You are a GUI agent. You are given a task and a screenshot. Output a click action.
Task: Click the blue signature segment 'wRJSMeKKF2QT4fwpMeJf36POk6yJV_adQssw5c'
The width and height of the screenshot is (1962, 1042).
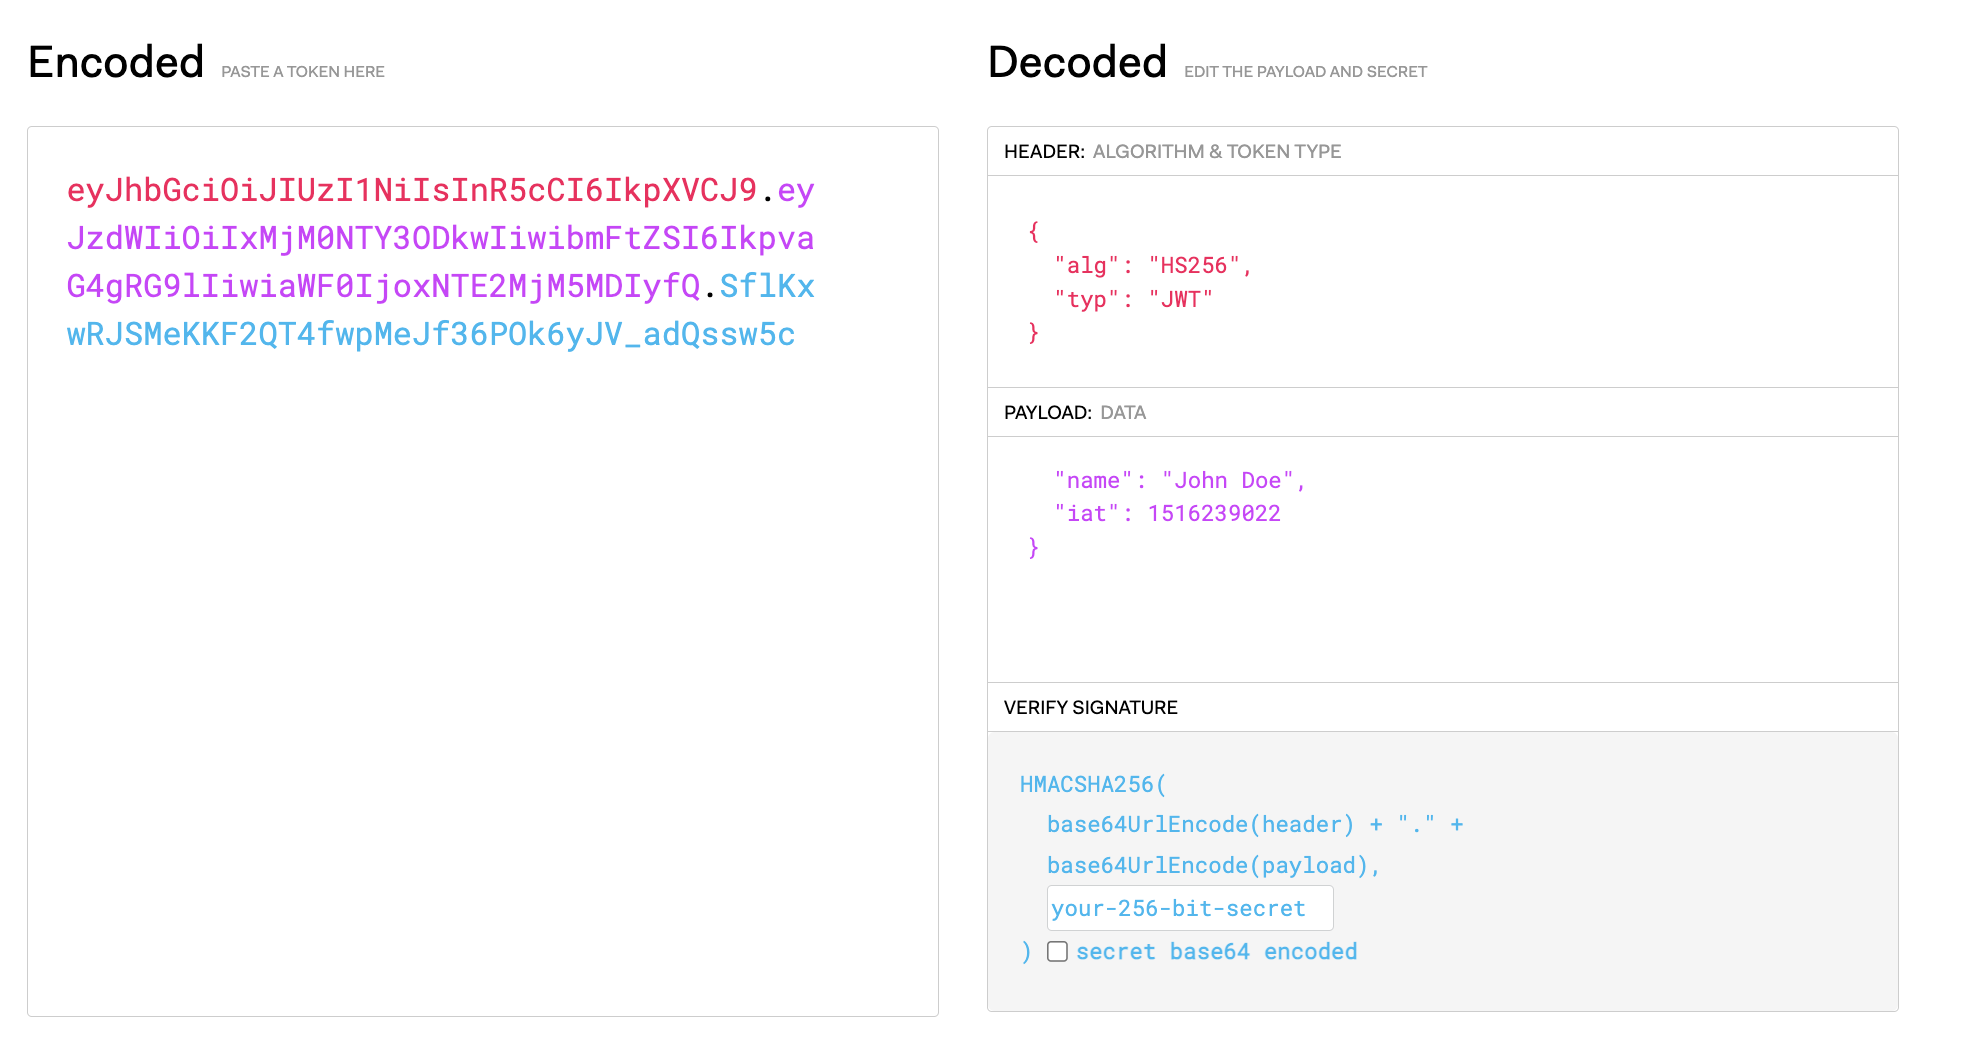(431, 334)
